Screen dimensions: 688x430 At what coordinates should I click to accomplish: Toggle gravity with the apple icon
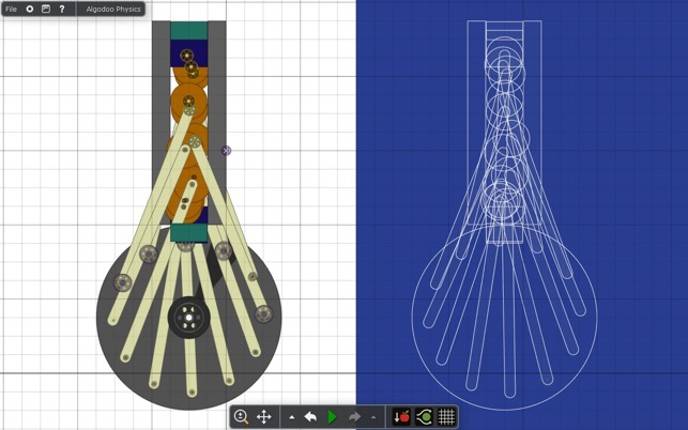(x=401, y=417)
